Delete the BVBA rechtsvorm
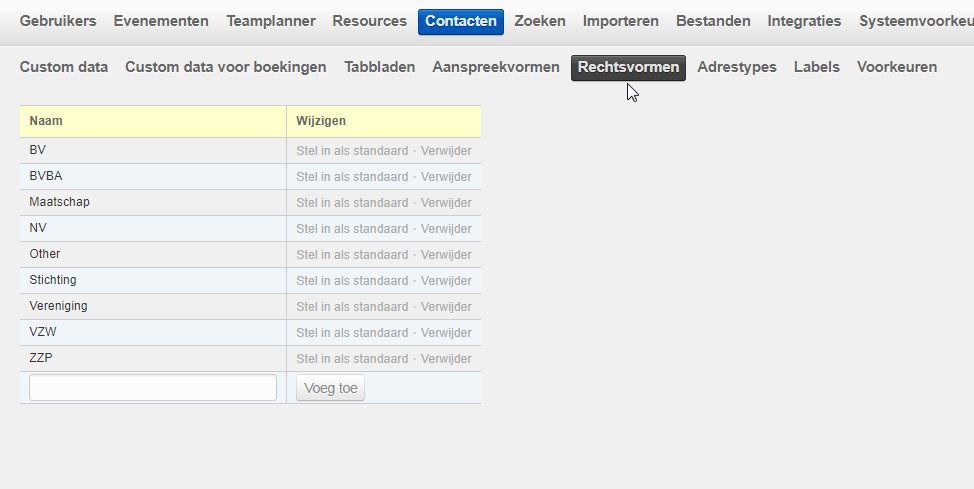Screen dimensions: 974x489 [446, 177]
